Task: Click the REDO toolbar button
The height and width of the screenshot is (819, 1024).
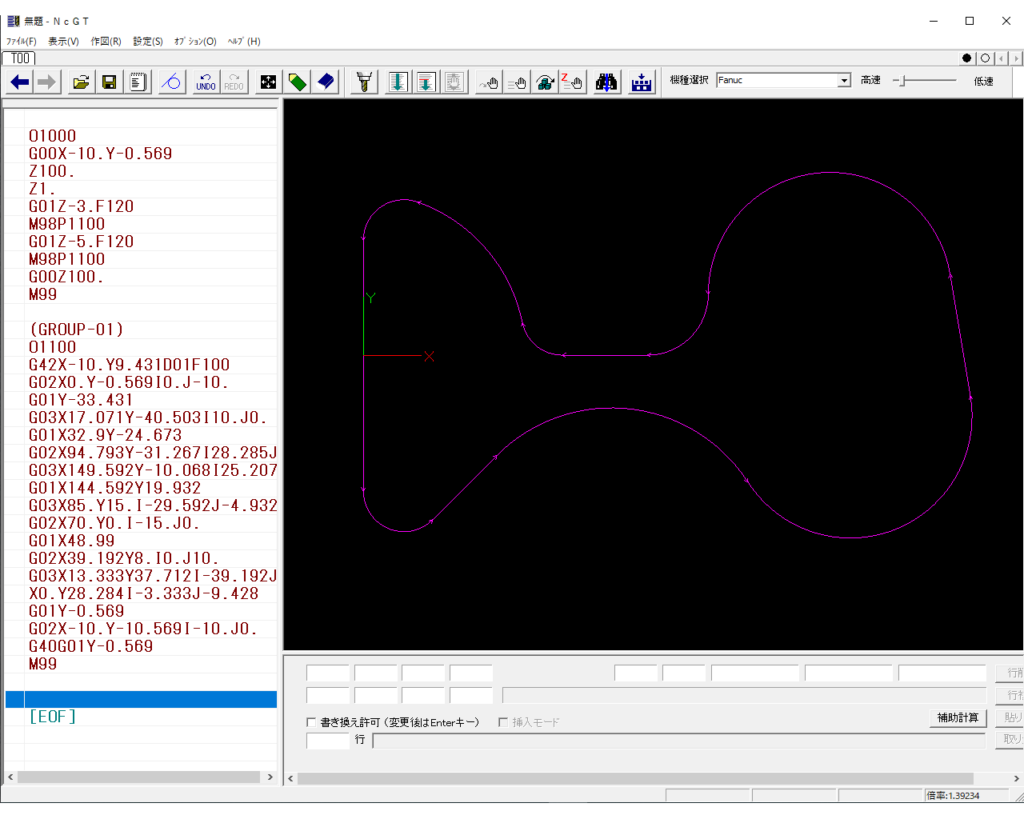Action: coord(234,82)
